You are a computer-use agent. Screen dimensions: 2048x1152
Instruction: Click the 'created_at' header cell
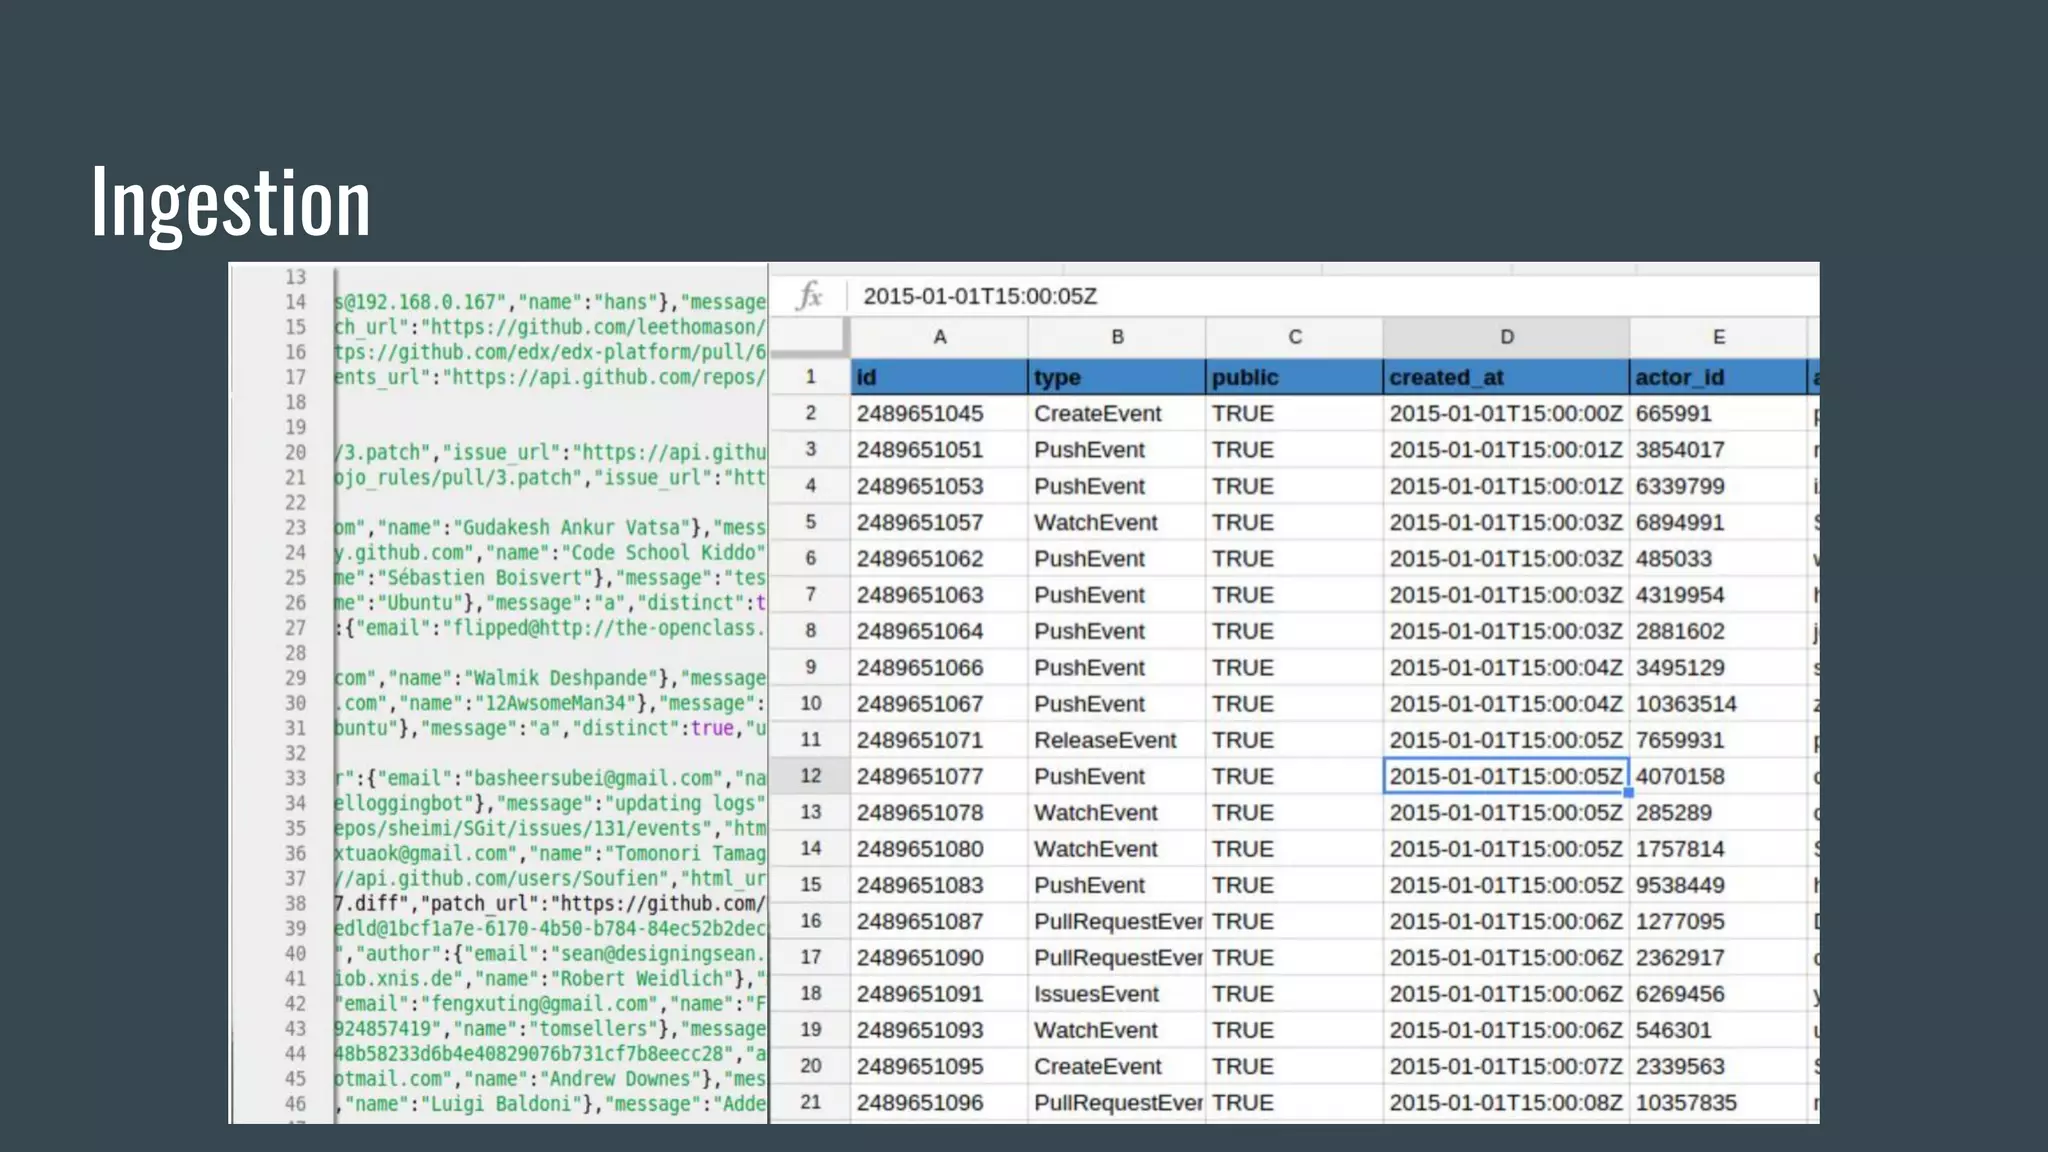(1505, 377)
